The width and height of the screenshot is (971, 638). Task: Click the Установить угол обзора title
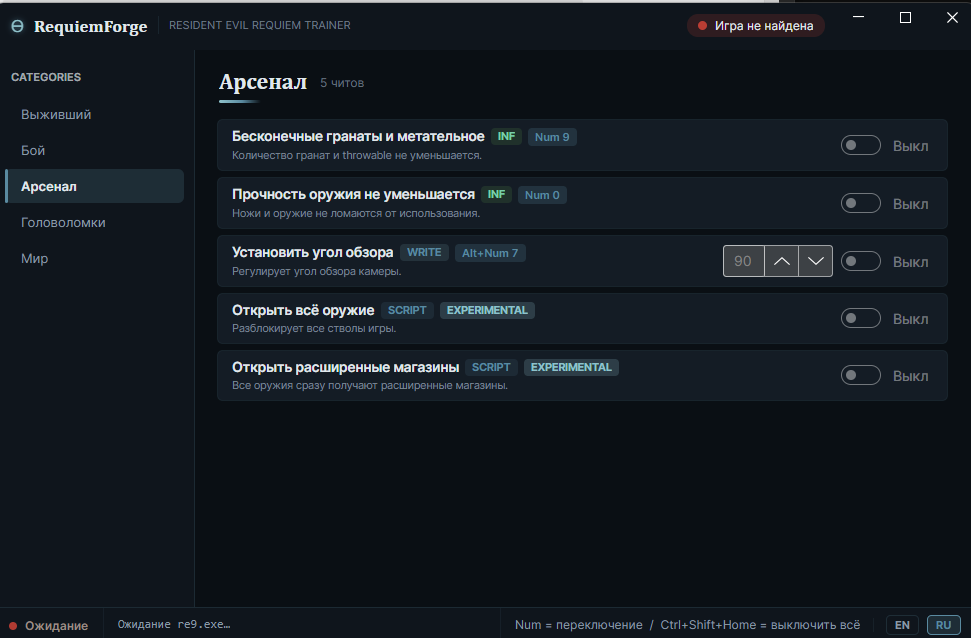(x=312, y=252)
